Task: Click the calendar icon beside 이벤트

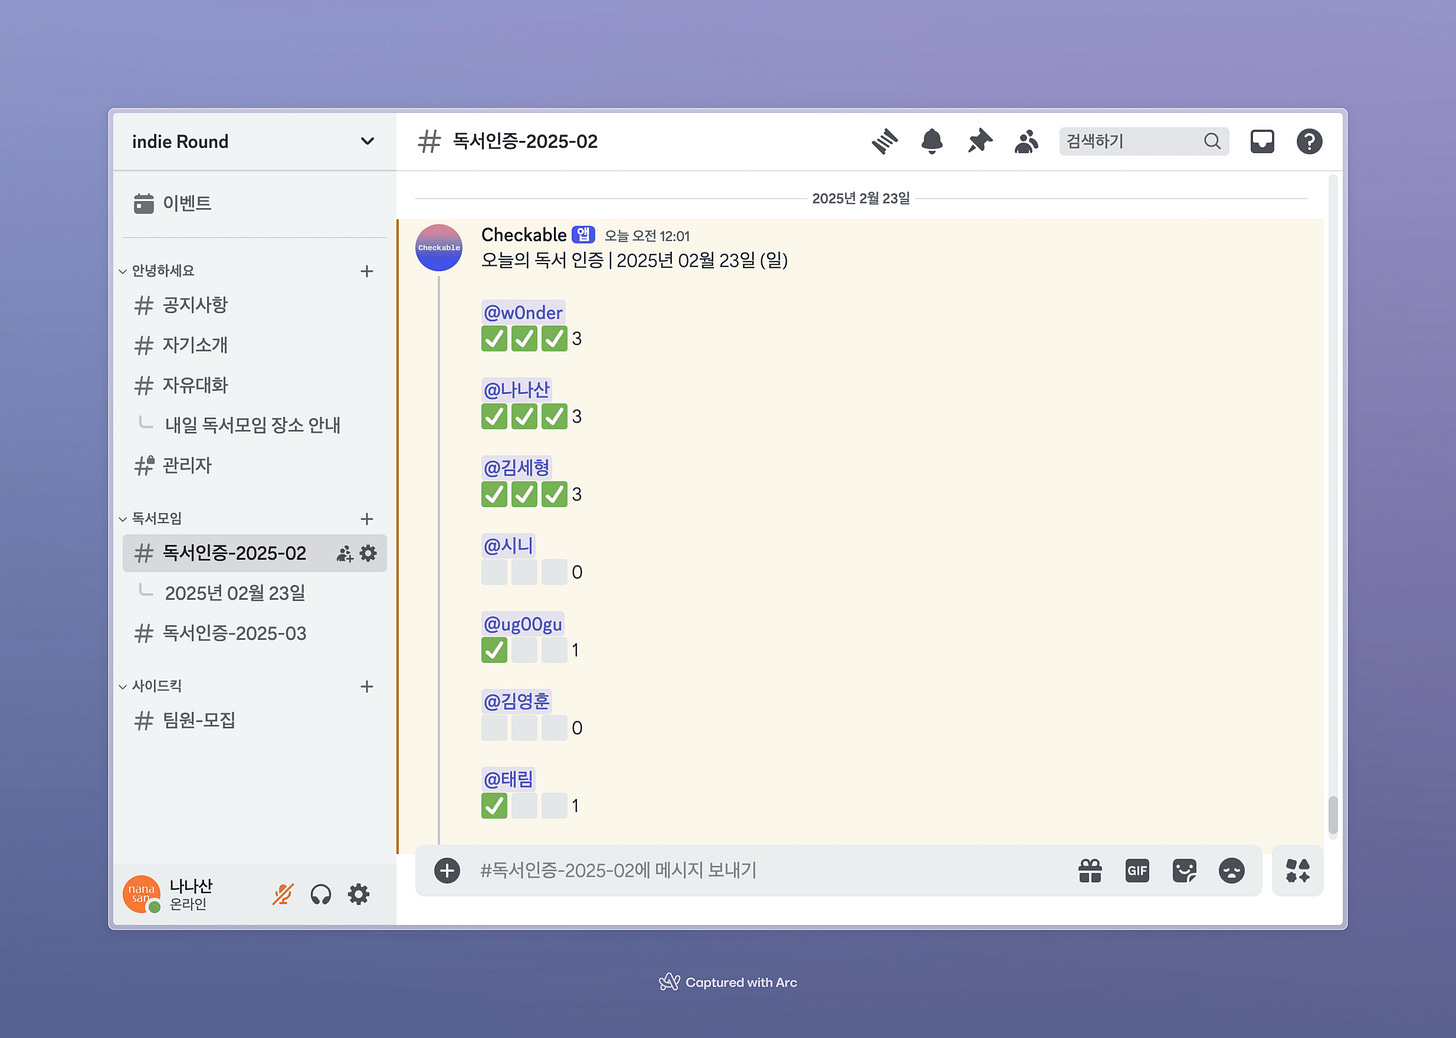Action: click(144, 203)
